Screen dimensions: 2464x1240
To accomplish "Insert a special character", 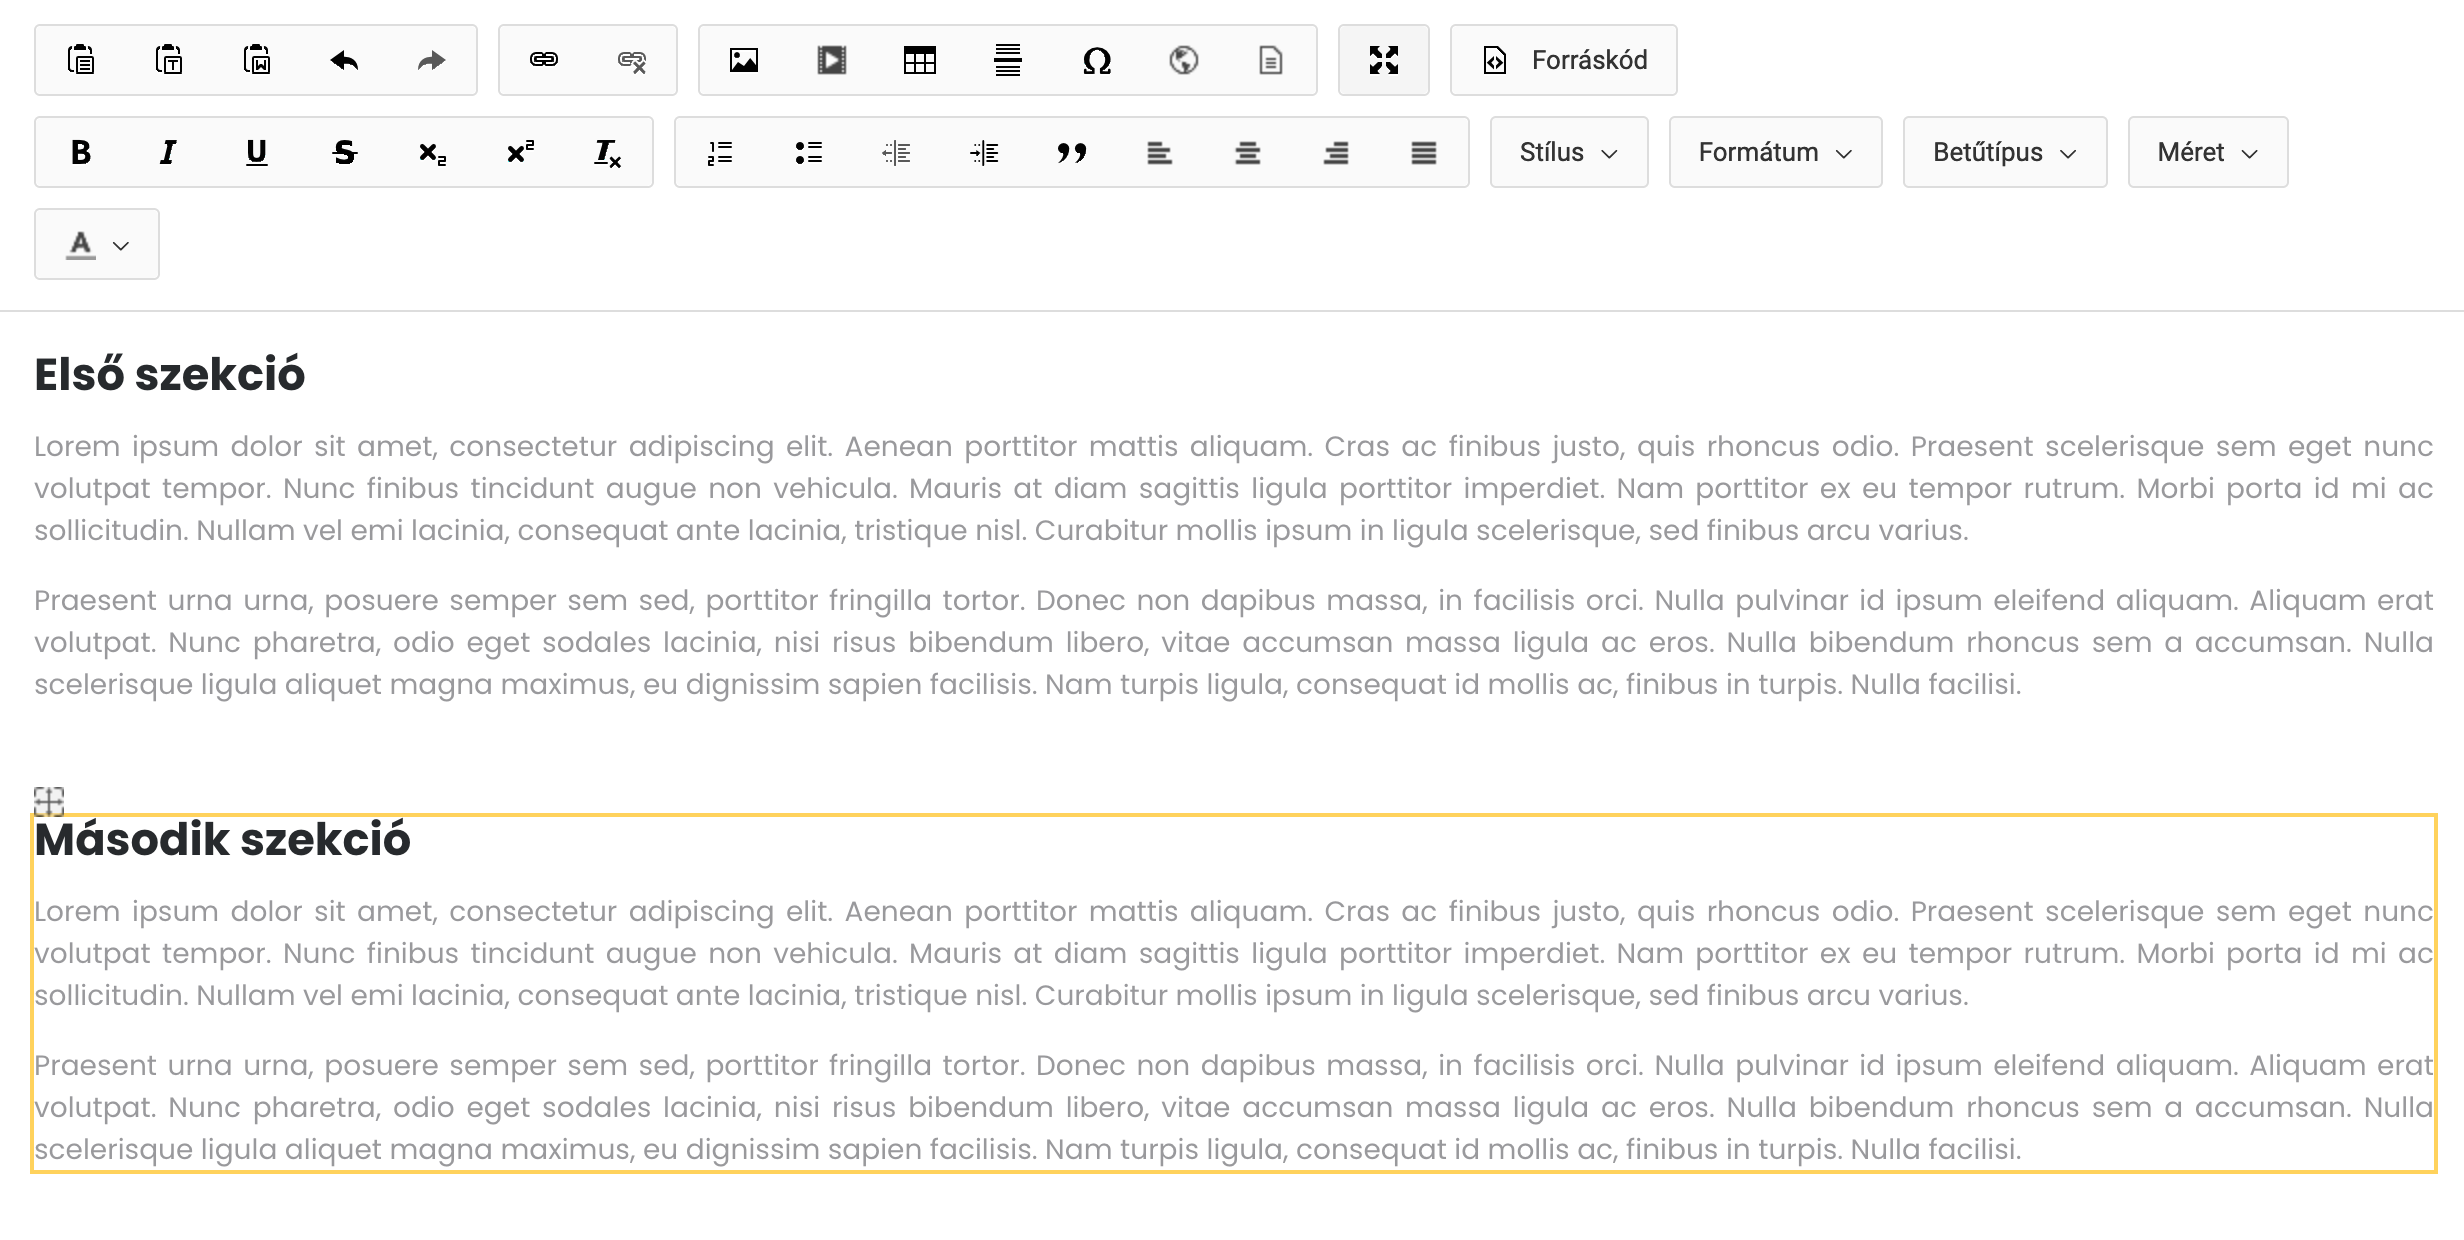I will tap(1096, 60).
